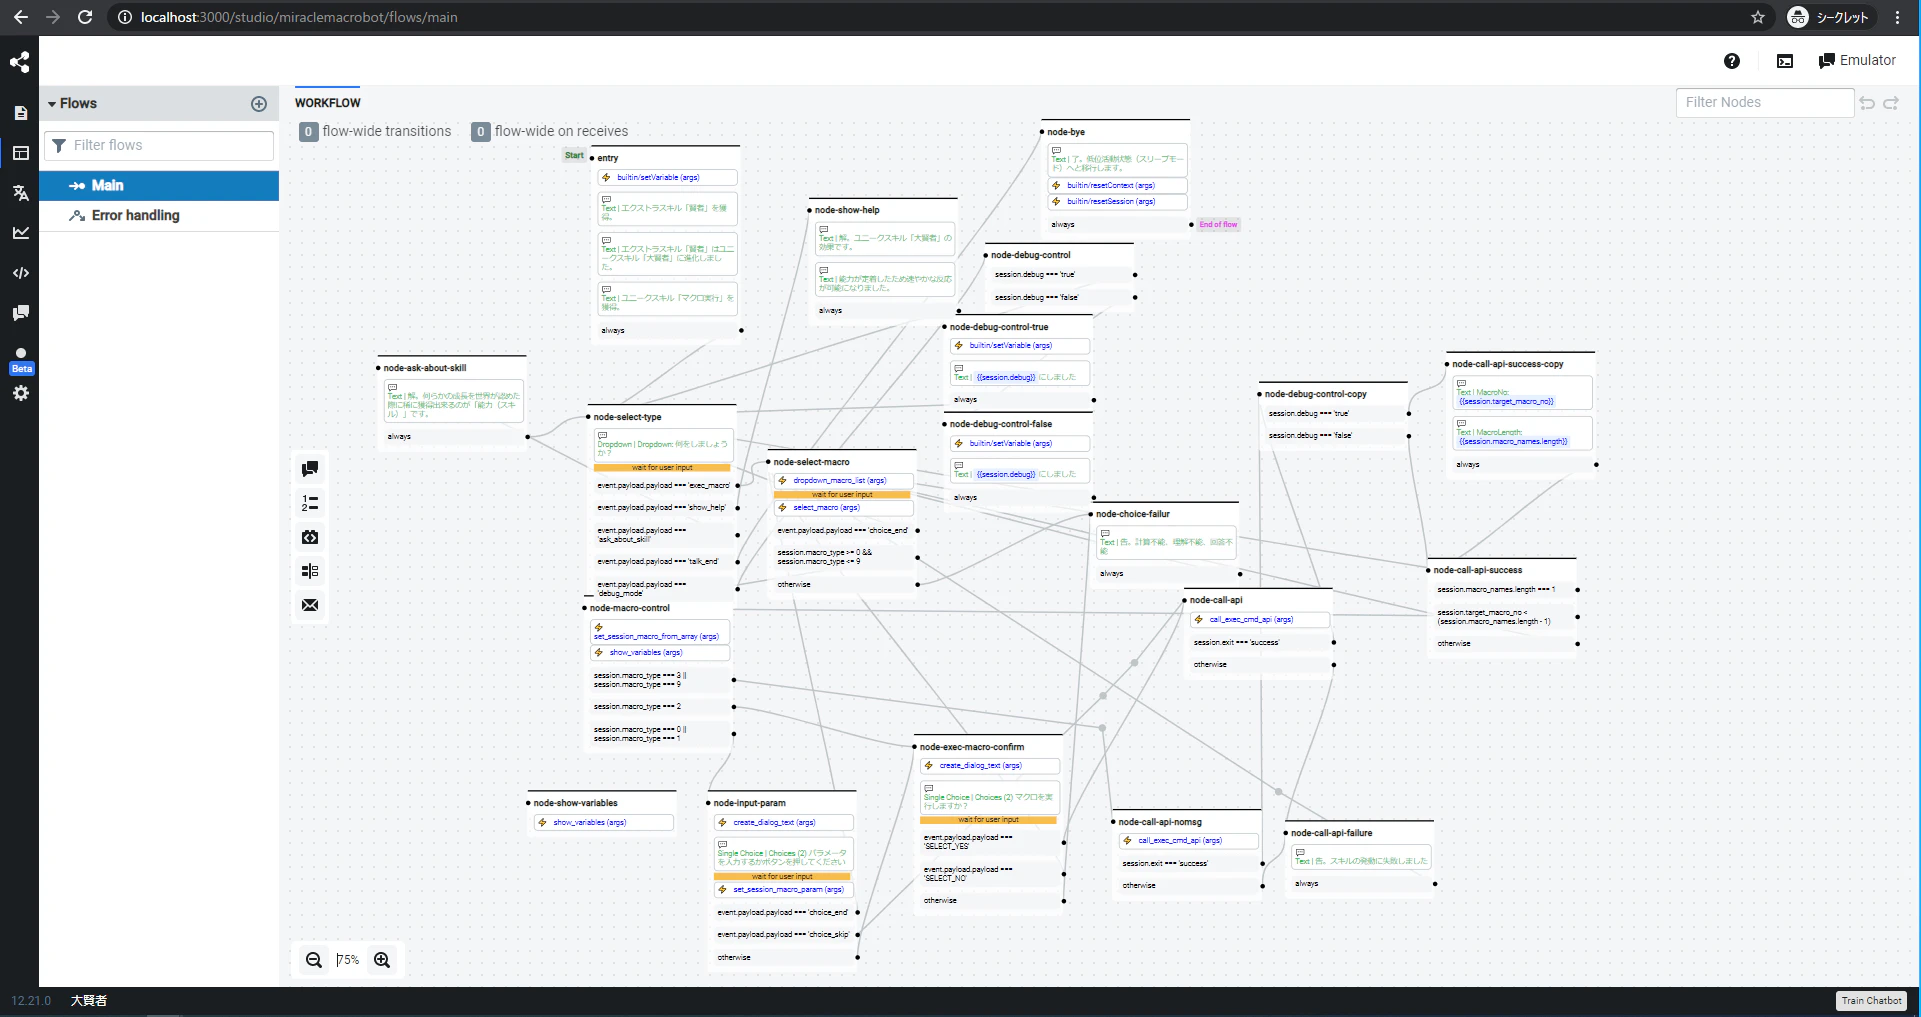Click the Botpress logo icon in sidebar
Image resolution: width=1921 pixels, height=1017 pixels.
[x=20, y=62]
